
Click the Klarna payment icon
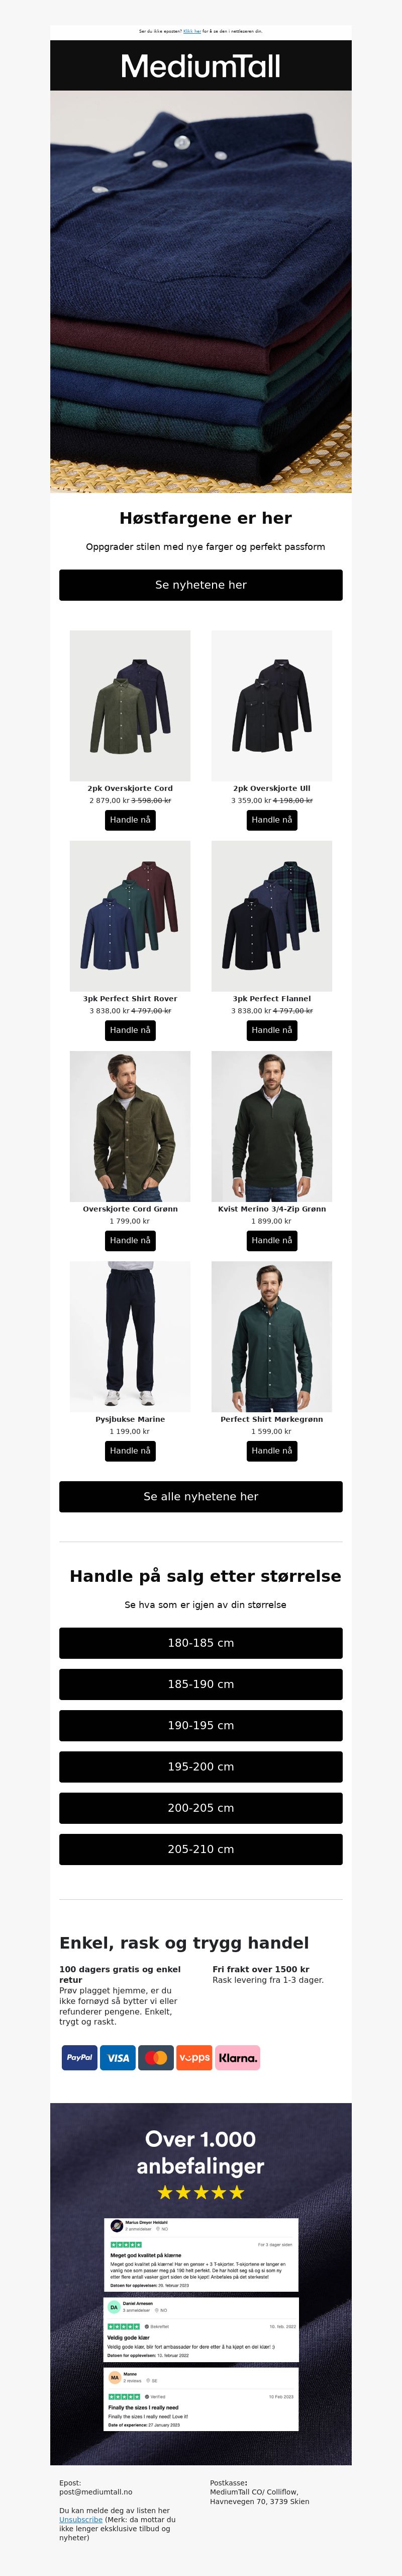click(237, 2057)
